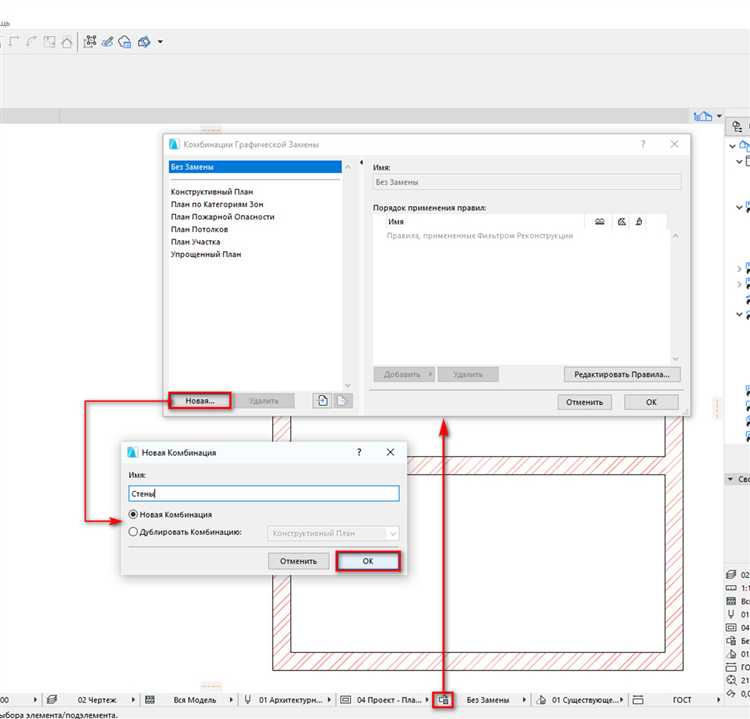Select the 'Дублировать Комбинацию' radio button
Screen dimensions: 750x719
tap(133, 531)
